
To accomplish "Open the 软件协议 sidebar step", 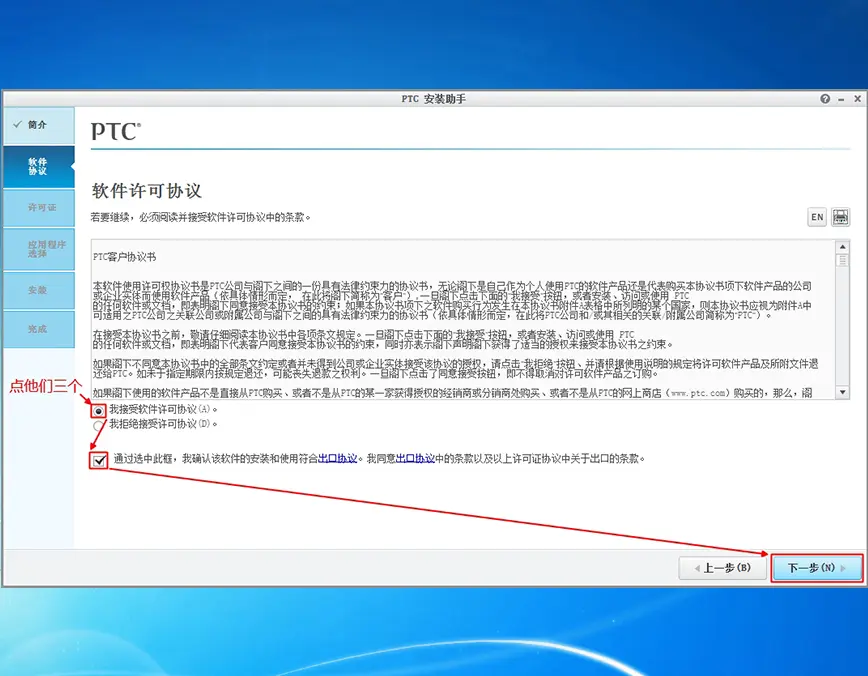I will (x=38, y=167).
